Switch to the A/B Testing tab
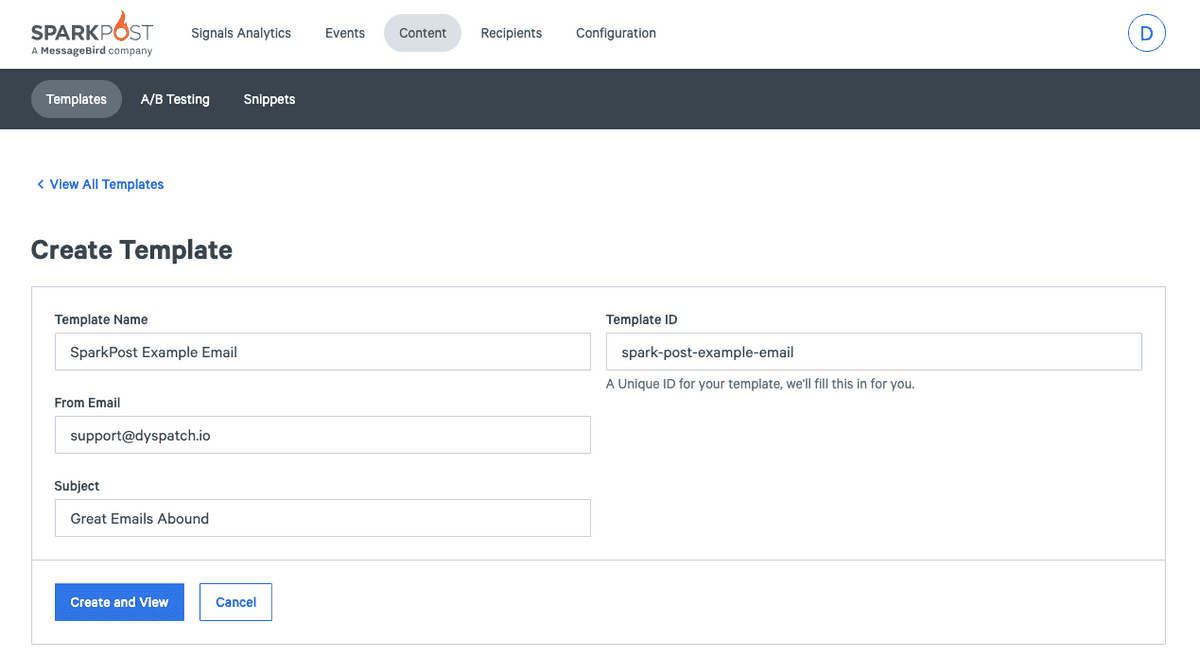The image size is (1200, 670). (x=175, y=99)
